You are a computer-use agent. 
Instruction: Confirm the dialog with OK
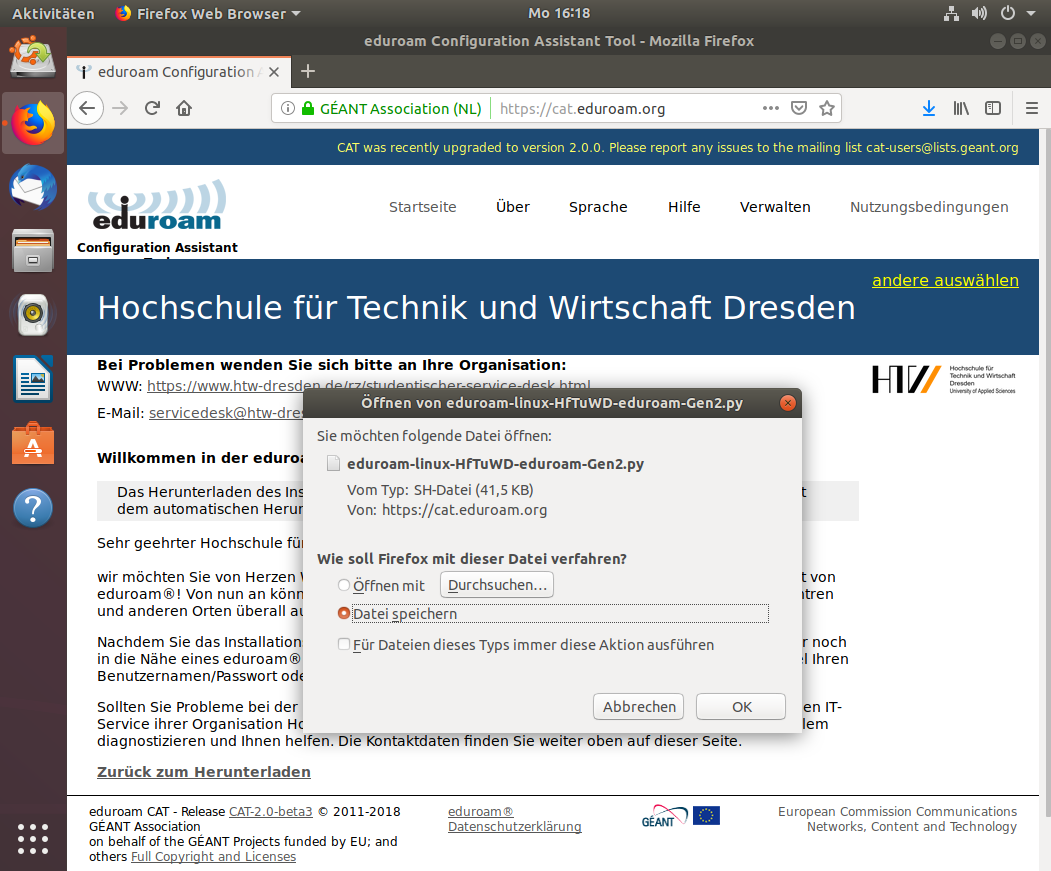point(741,707)
